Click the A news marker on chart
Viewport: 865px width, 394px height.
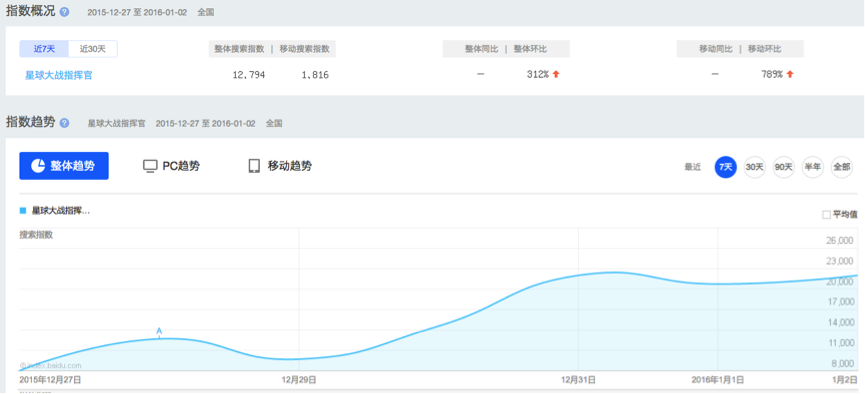[159, 331]
